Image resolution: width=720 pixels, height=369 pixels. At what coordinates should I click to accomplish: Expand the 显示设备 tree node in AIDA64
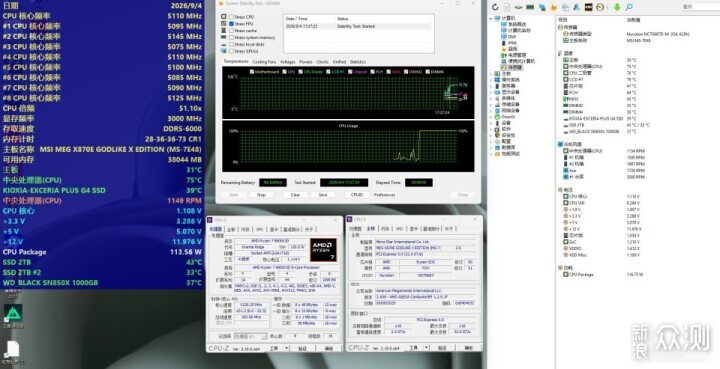point(491,92)
